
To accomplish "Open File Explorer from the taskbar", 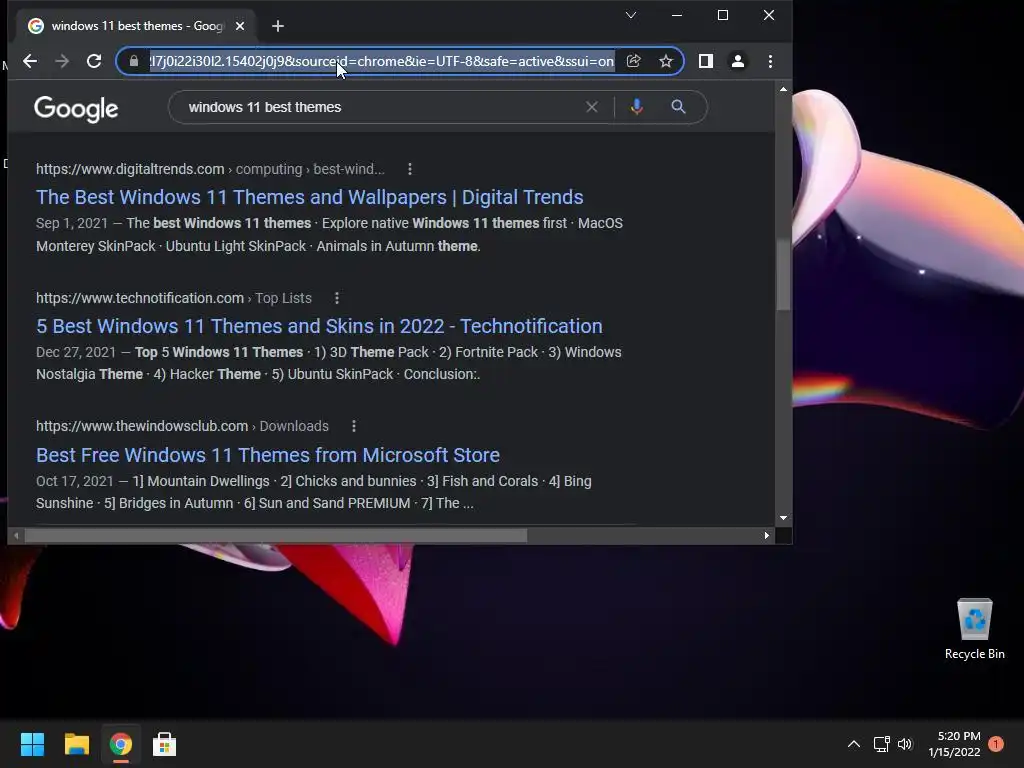I will [x=76, y=744].
